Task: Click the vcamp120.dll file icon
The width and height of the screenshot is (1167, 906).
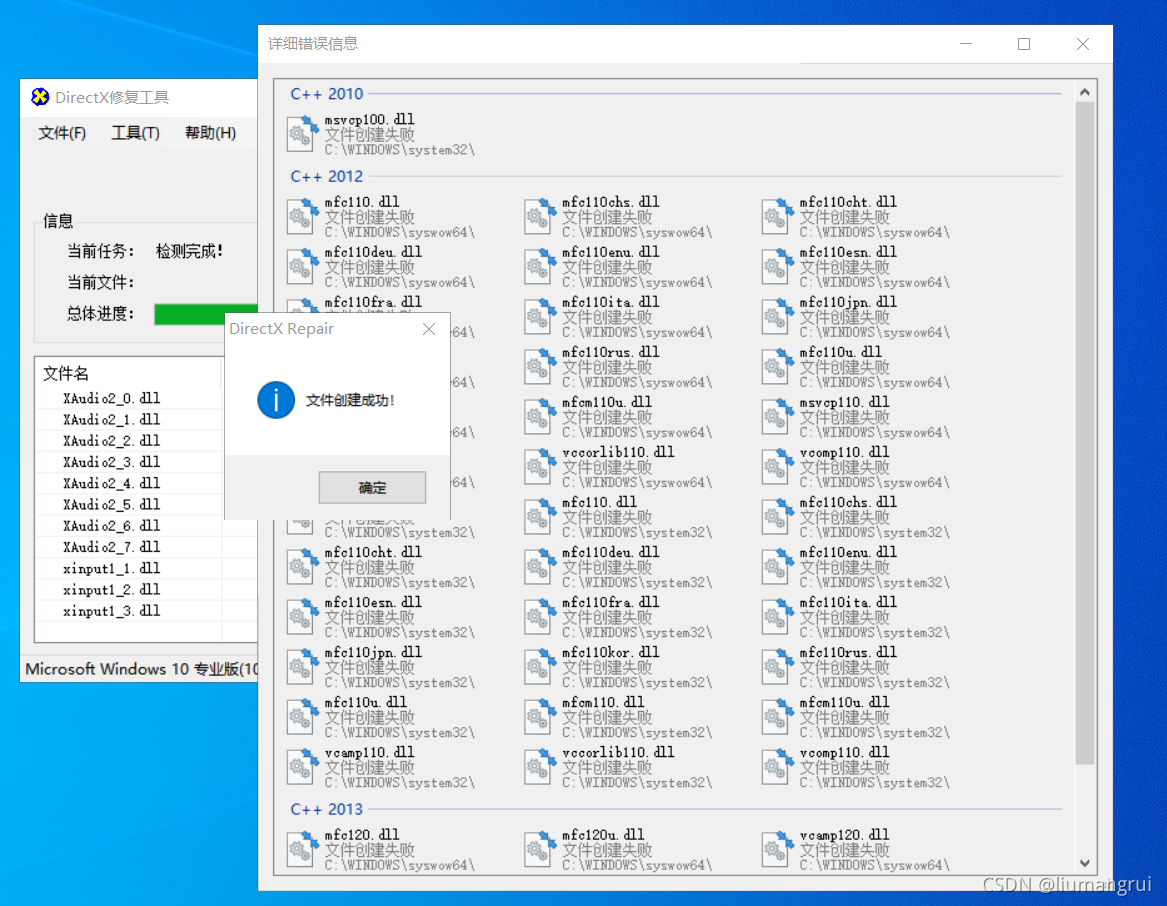Action: 778,849
